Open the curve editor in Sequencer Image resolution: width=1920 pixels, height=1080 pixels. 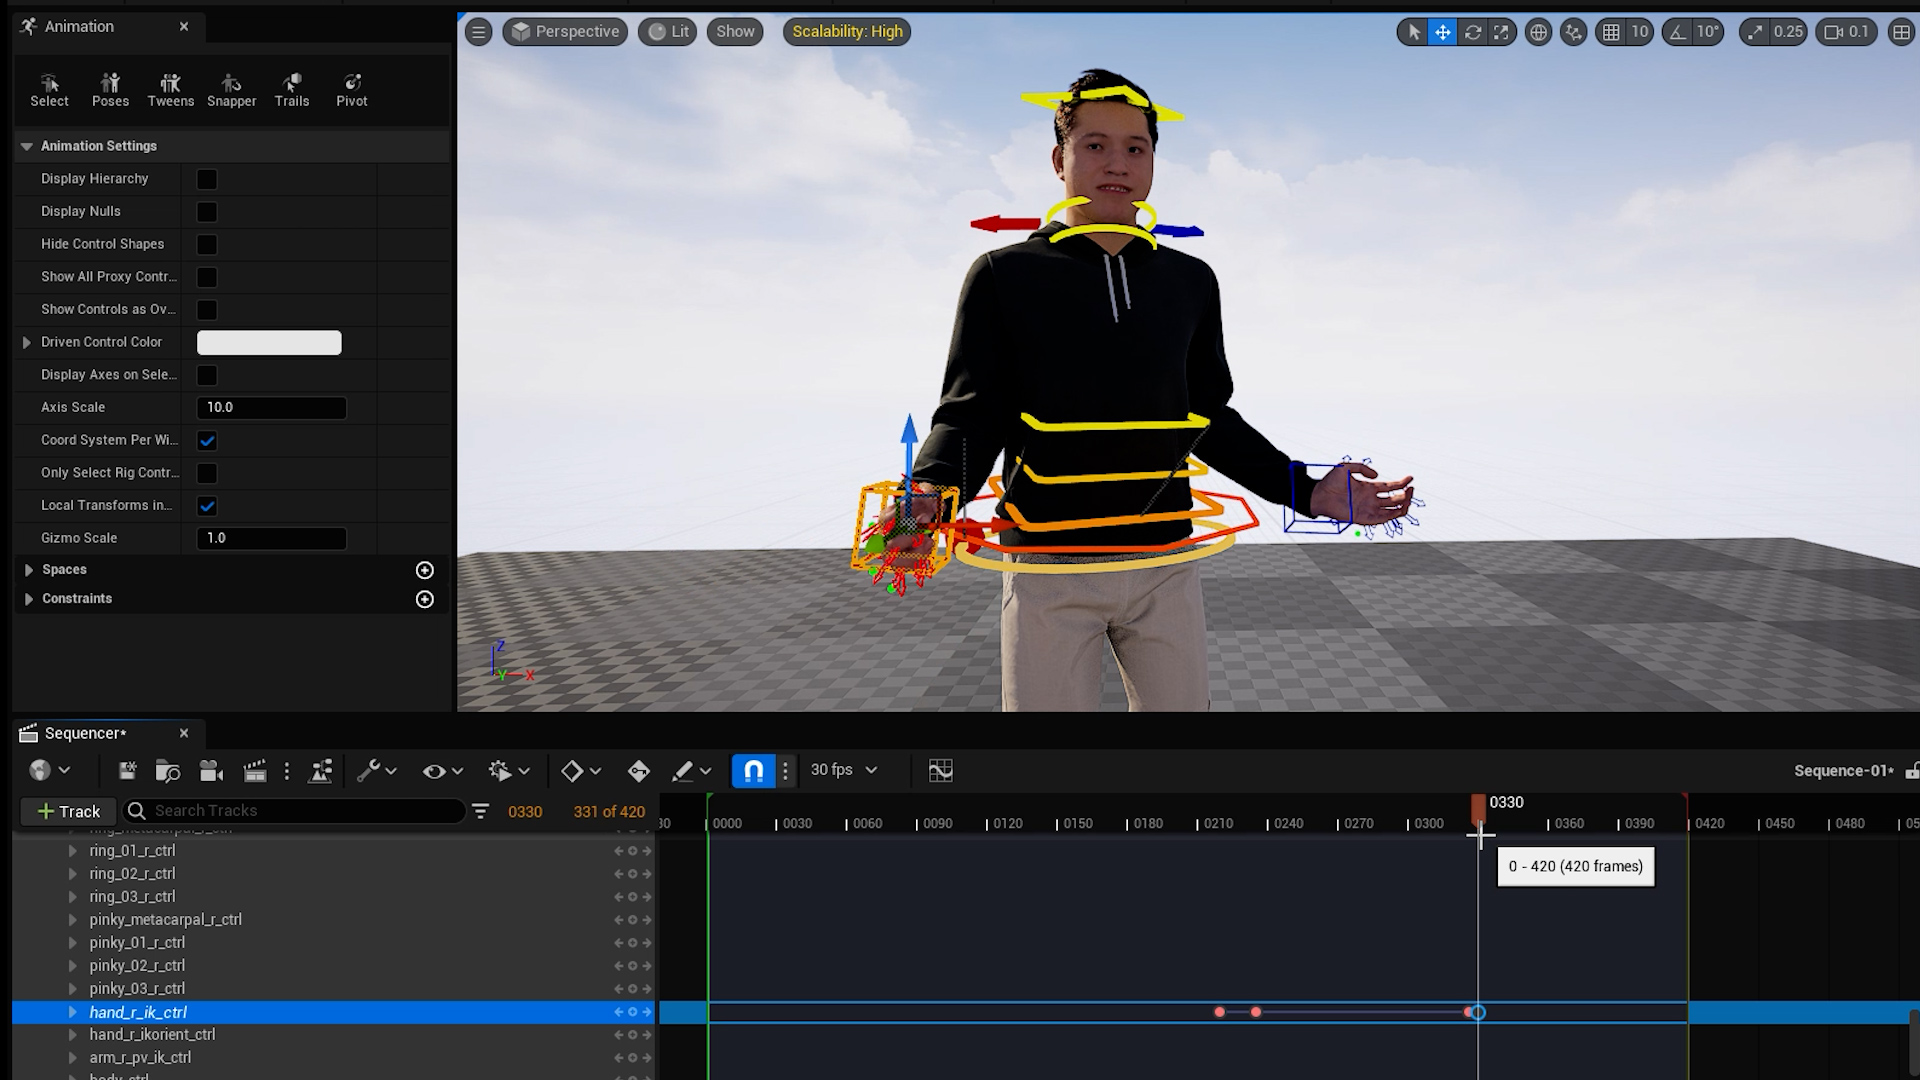(x=940, y=771)
